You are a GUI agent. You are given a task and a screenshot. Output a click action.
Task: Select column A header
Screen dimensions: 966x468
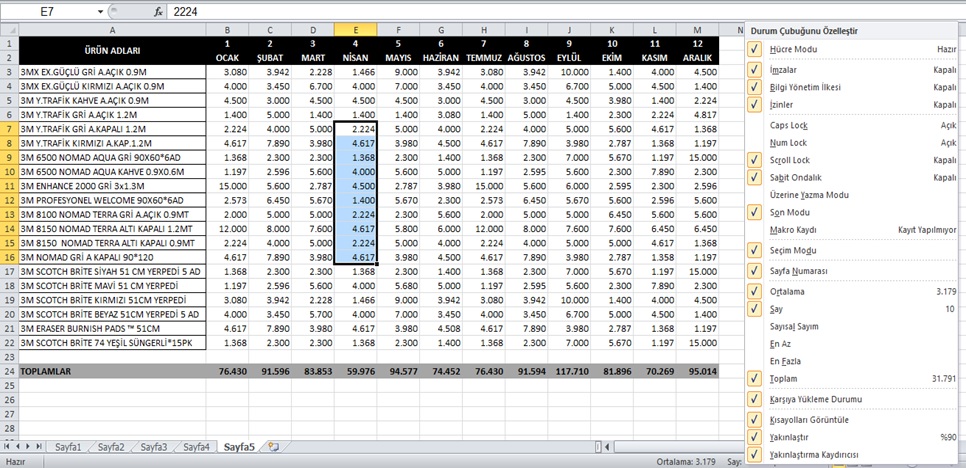click(x=112, y=30)
